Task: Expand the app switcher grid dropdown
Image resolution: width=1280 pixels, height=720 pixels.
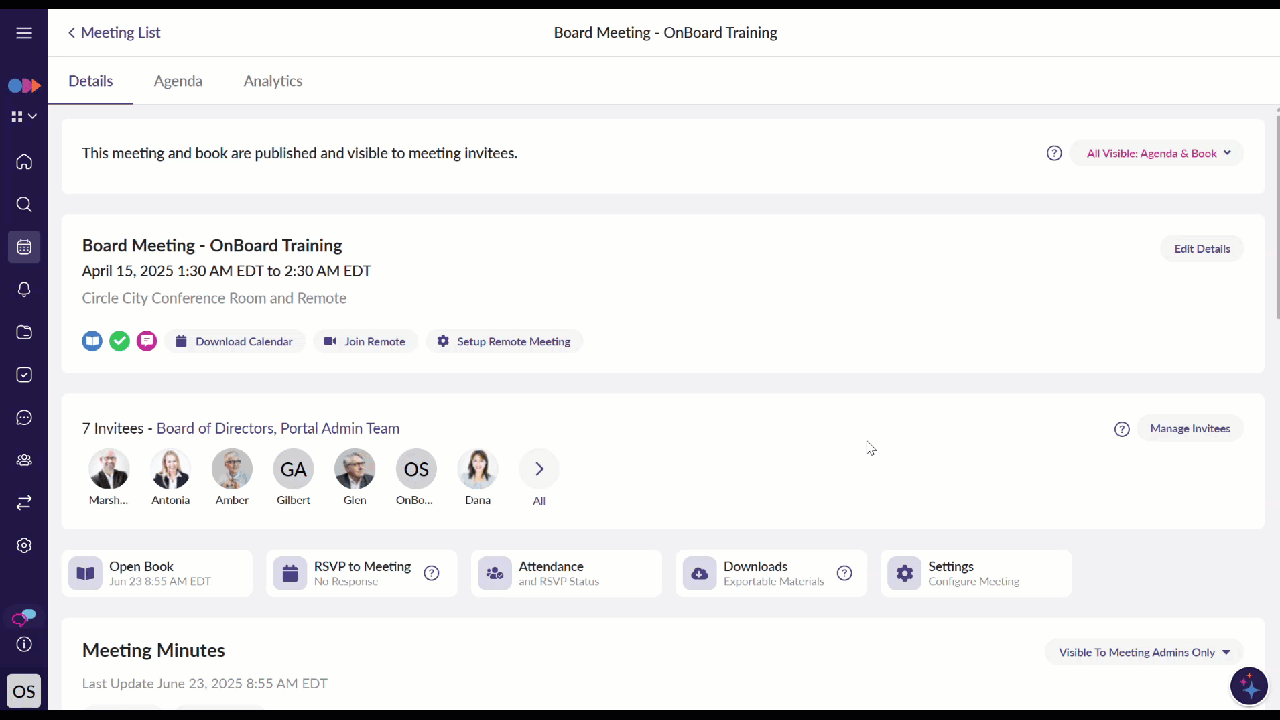Action: [24, 117]
